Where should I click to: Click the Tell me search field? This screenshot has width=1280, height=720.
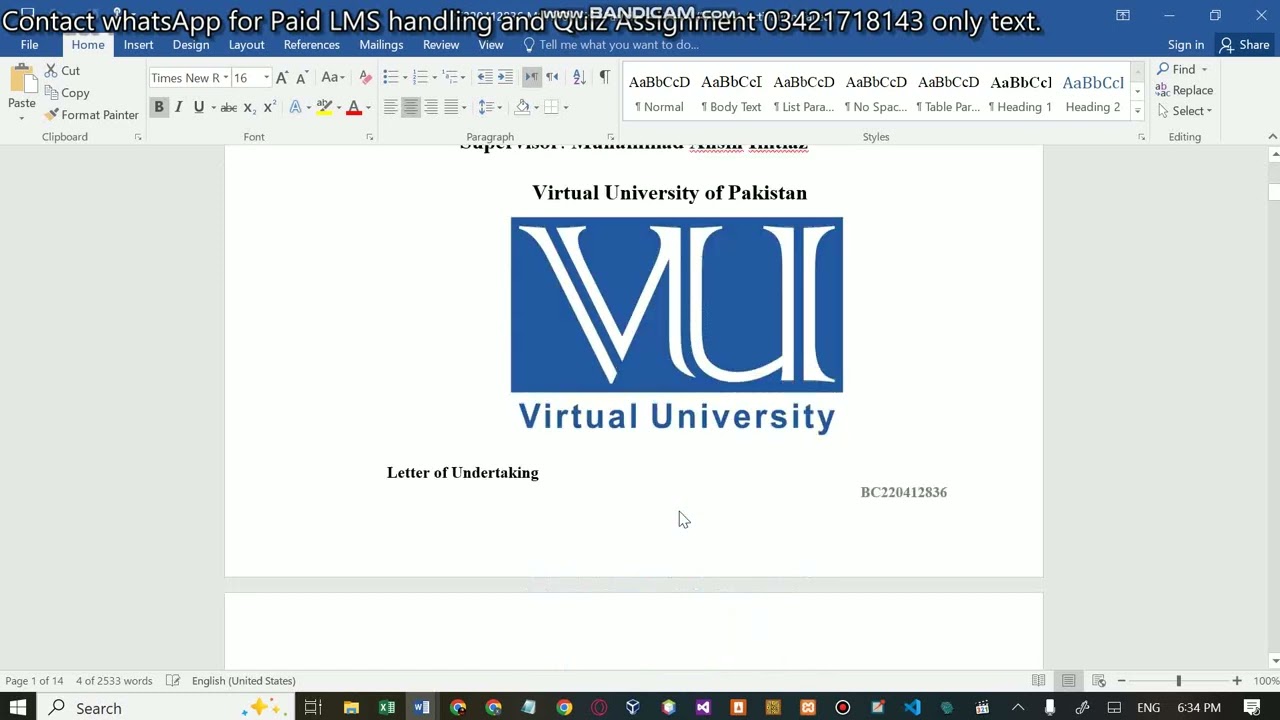[x=610, y=45]
